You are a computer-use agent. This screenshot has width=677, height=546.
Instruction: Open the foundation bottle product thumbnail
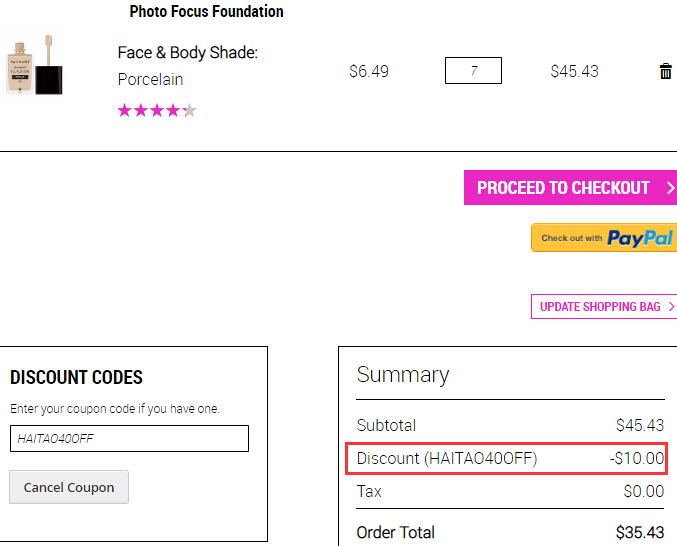click(x=35, y=65)
